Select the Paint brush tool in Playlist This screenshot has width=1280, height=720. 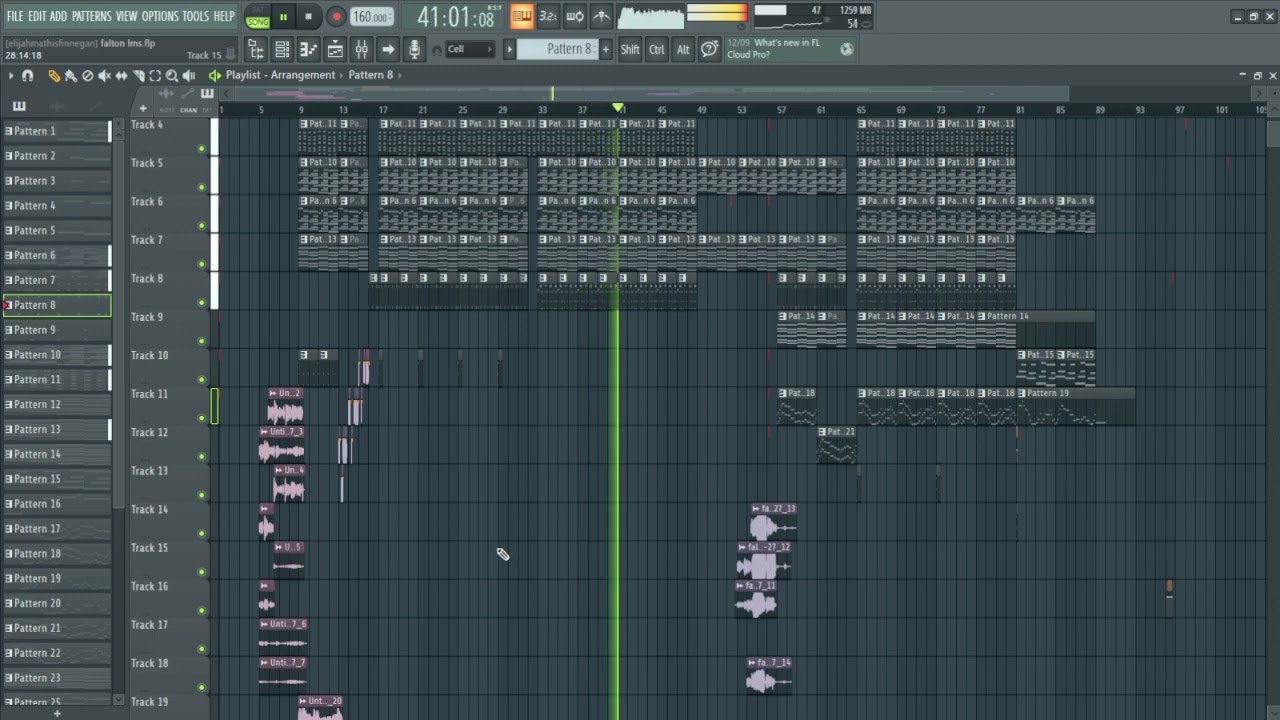[71, 75]
